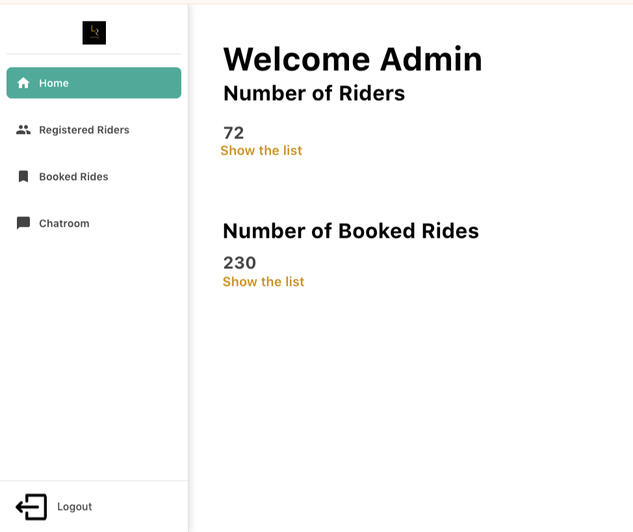Click the Chatroom speech bubble icon

[23, 224]
